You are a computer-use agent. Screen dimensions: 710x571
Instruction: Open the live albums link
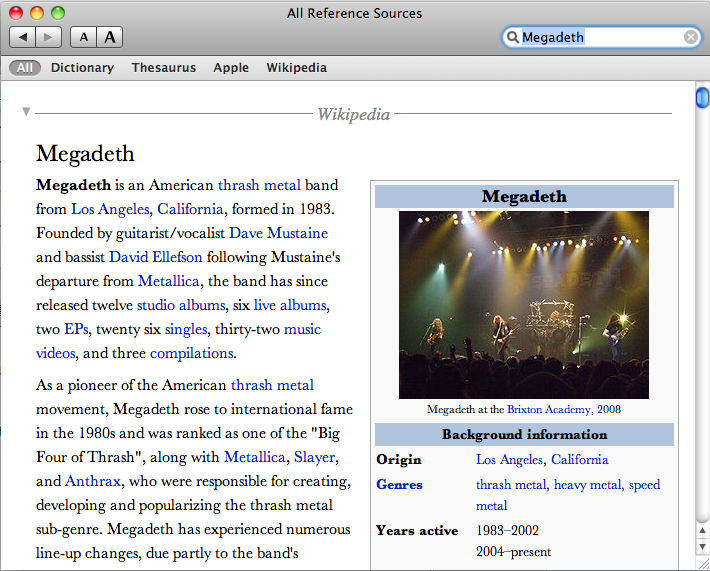click(290, 305)
